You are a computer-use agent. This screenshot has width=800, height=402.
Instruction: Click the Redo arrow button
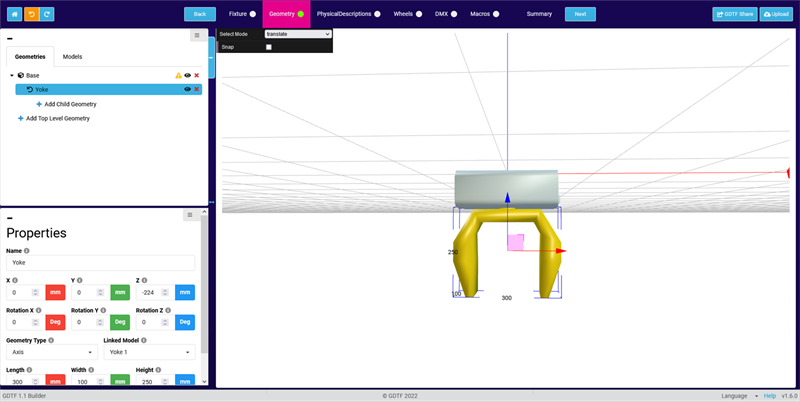(x=48, y=14)
